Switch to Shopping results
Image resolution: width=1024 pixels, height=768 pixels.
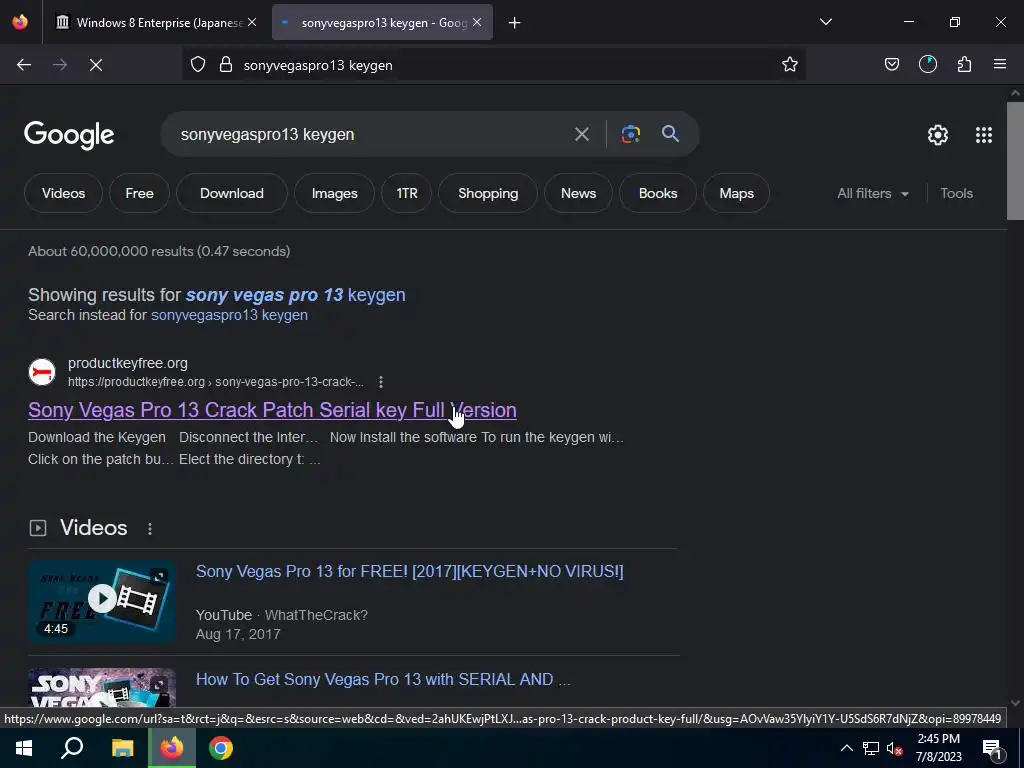(488, 193)
